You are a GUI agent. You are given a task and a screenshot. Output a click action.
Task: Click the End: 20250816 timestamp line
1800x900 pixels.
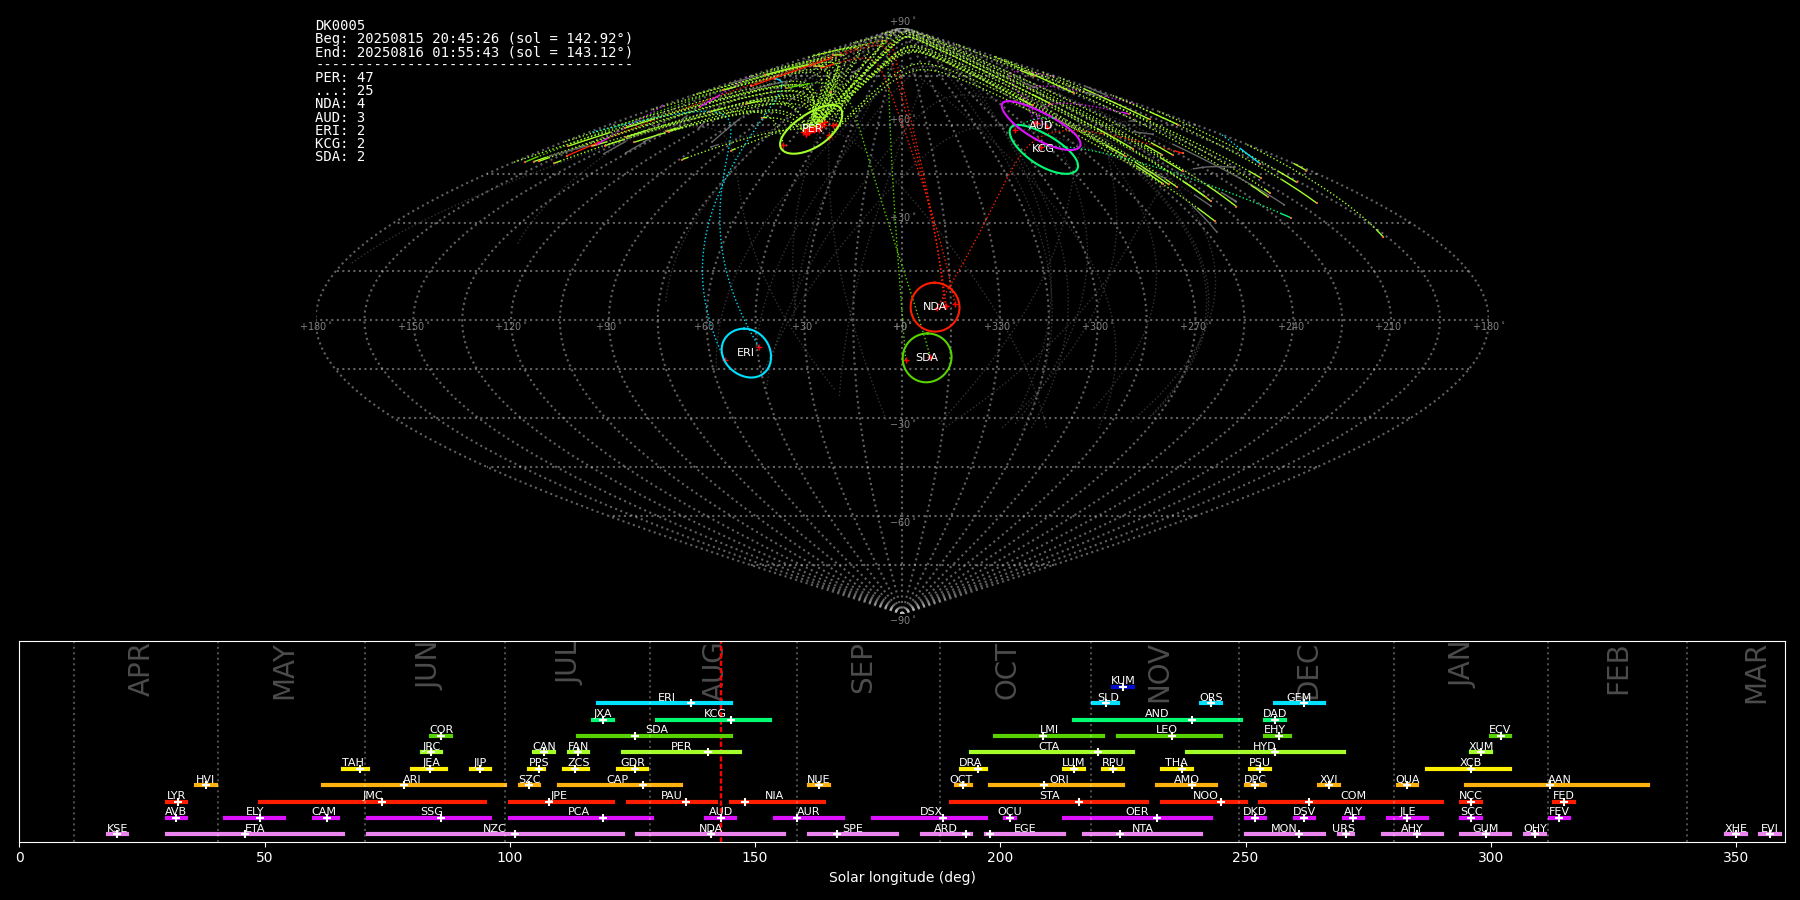[474, 52]
